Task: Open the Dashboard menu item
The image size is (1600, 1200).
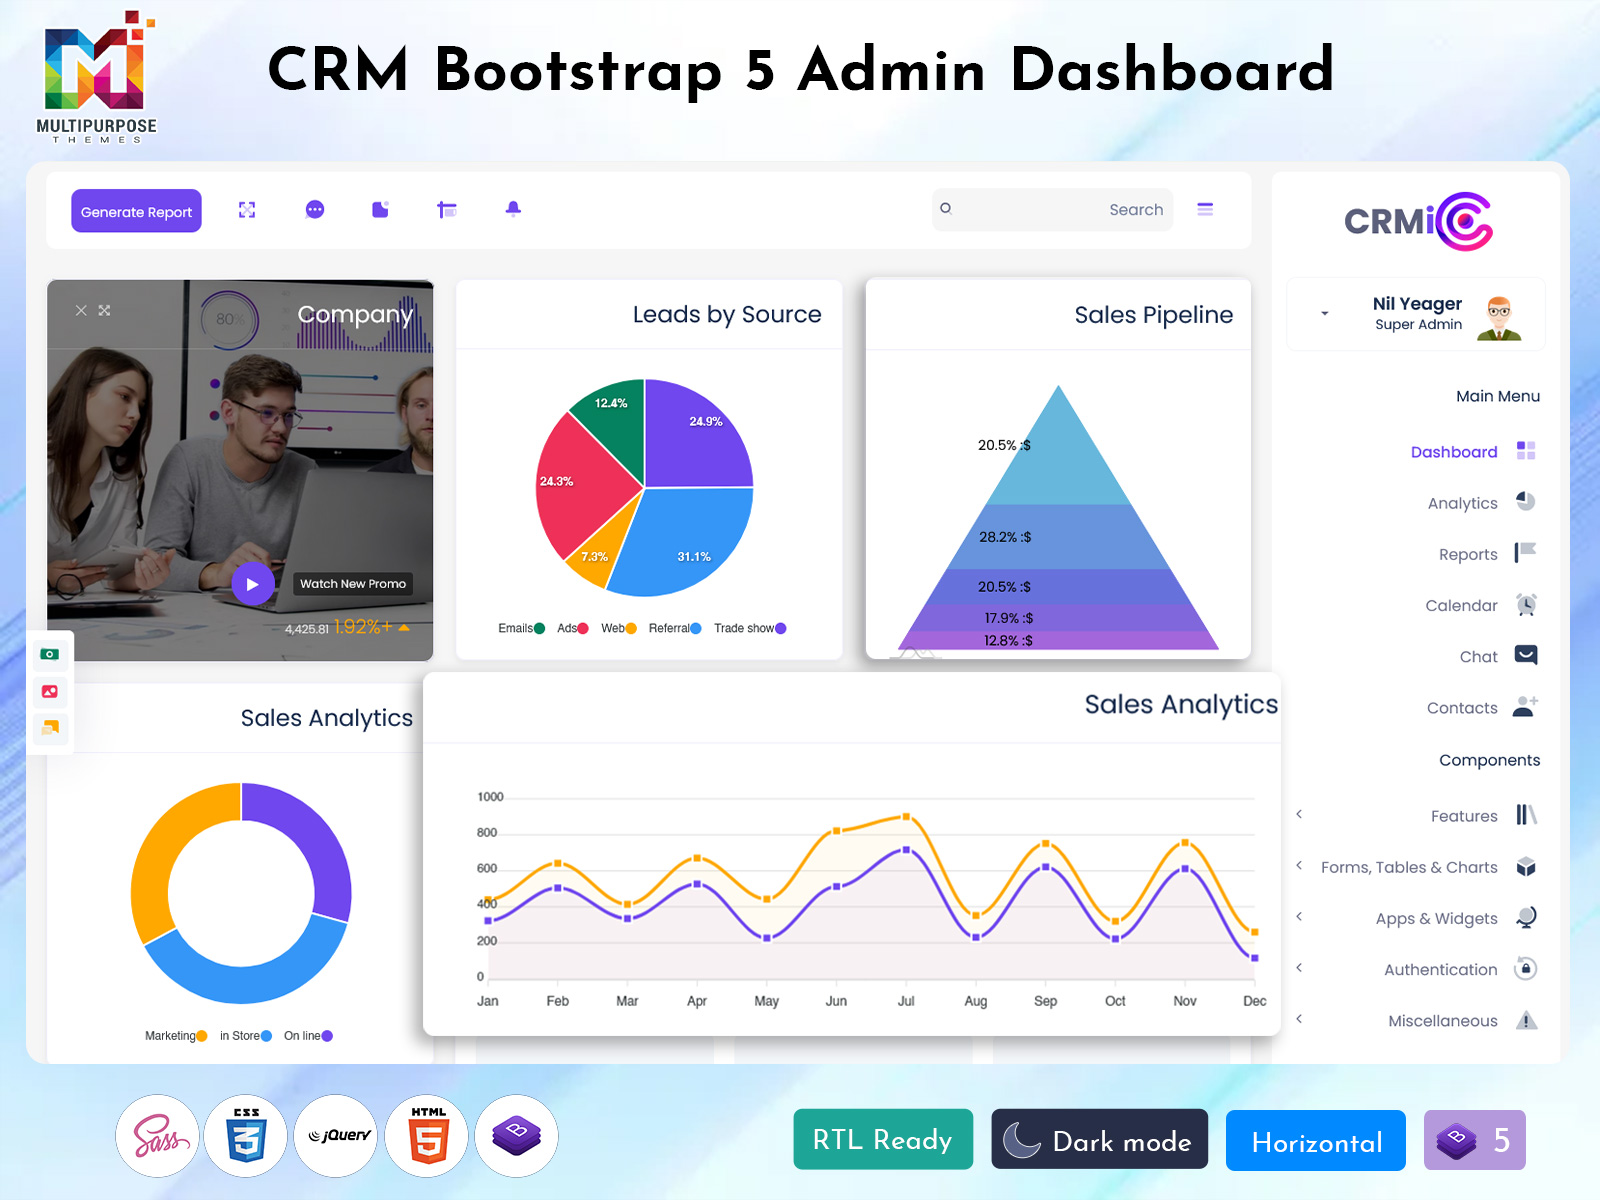Action: click(x=1454, y=452)
